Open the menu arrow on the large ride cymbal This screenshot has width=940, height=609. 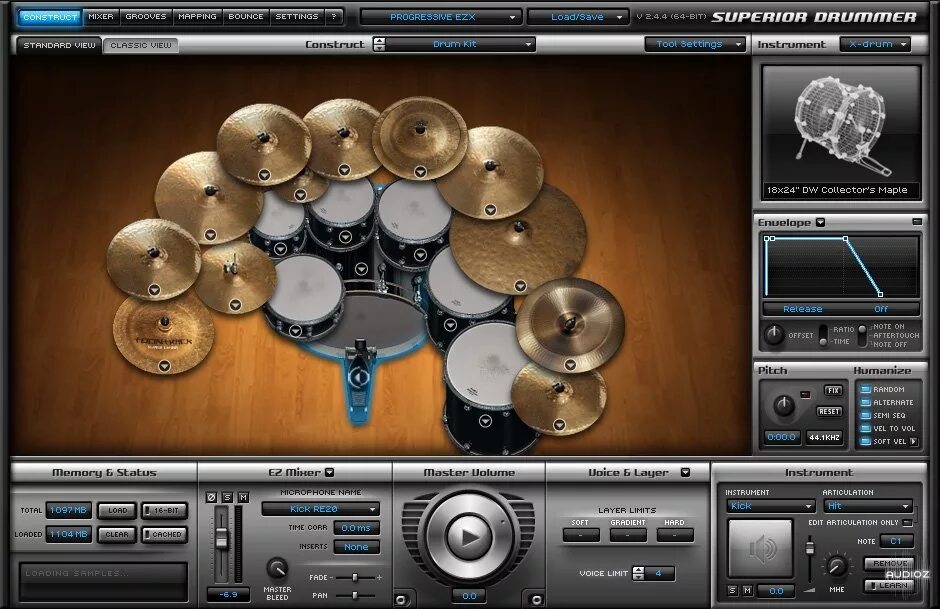[x=520, y=286]
